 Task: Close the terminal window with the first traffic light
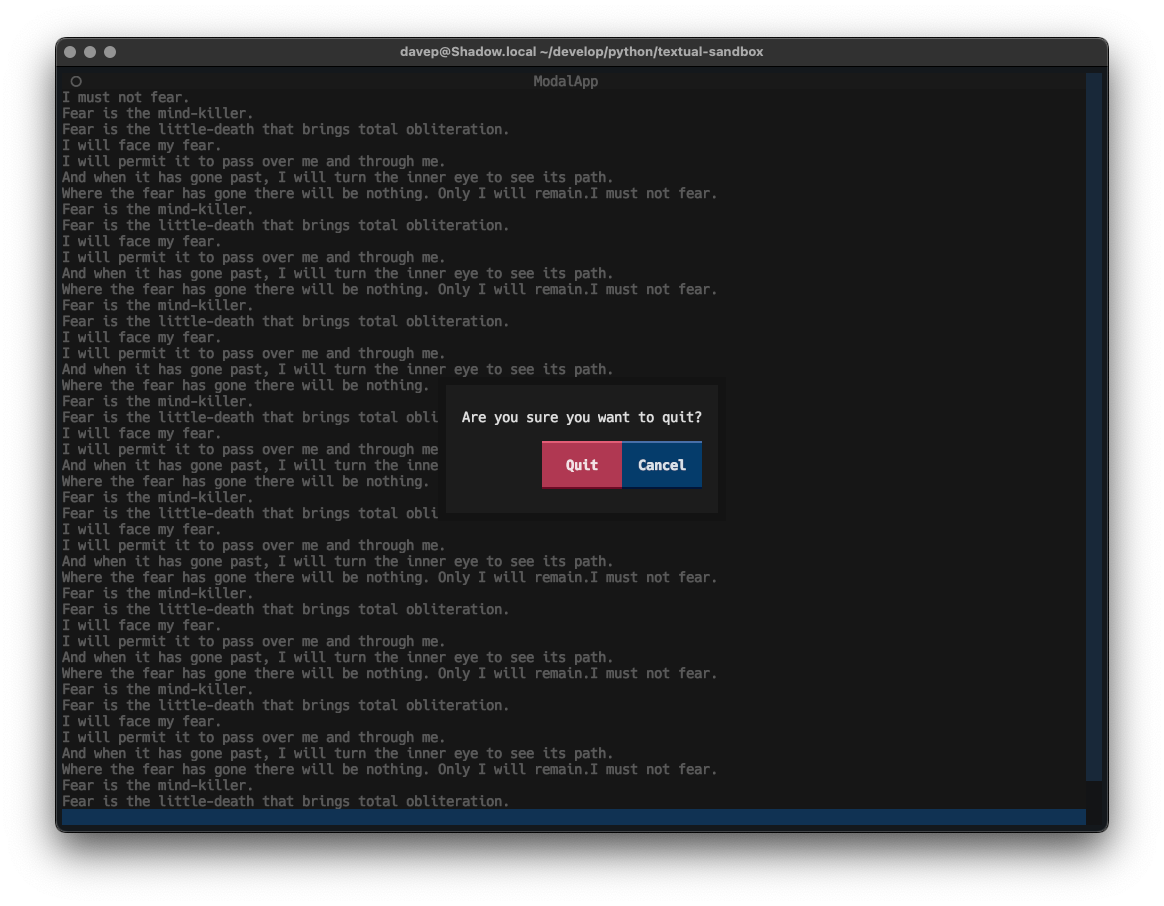(71, 52)
